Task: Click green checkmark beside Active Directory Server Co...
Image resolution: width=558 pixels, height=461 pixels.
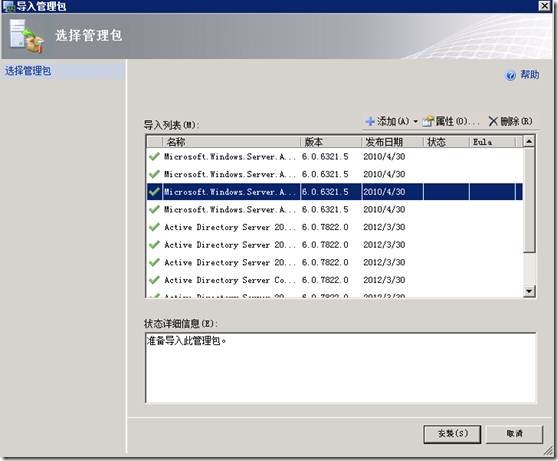Action: [154, 280]
